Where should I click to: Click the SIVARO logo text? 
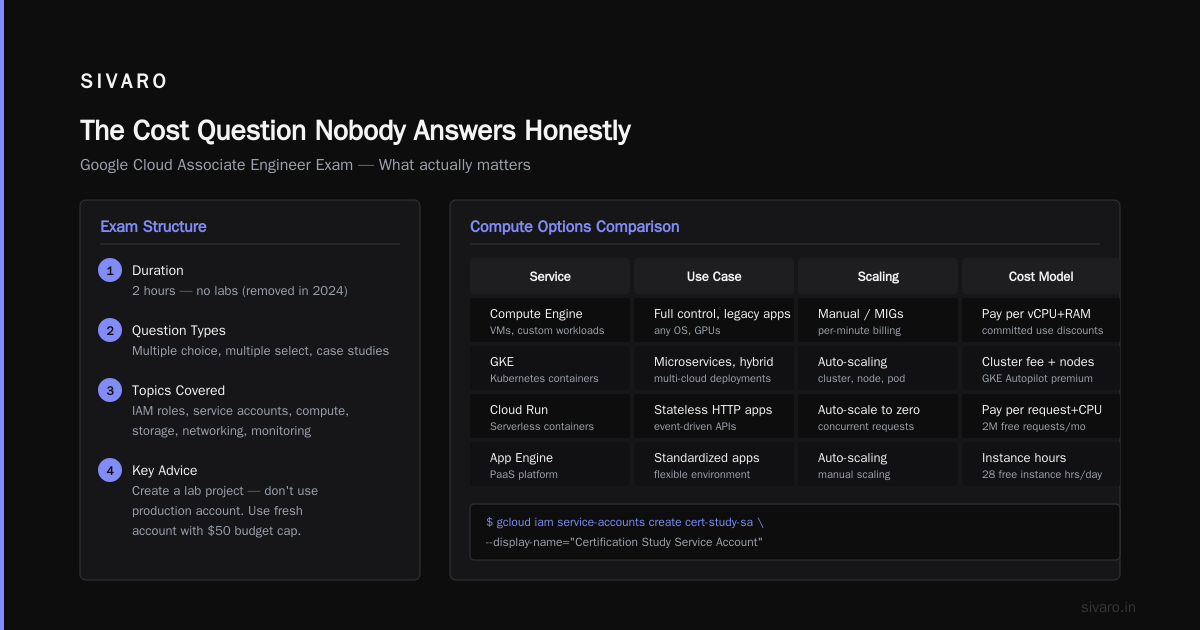click(x=124, y=82)
